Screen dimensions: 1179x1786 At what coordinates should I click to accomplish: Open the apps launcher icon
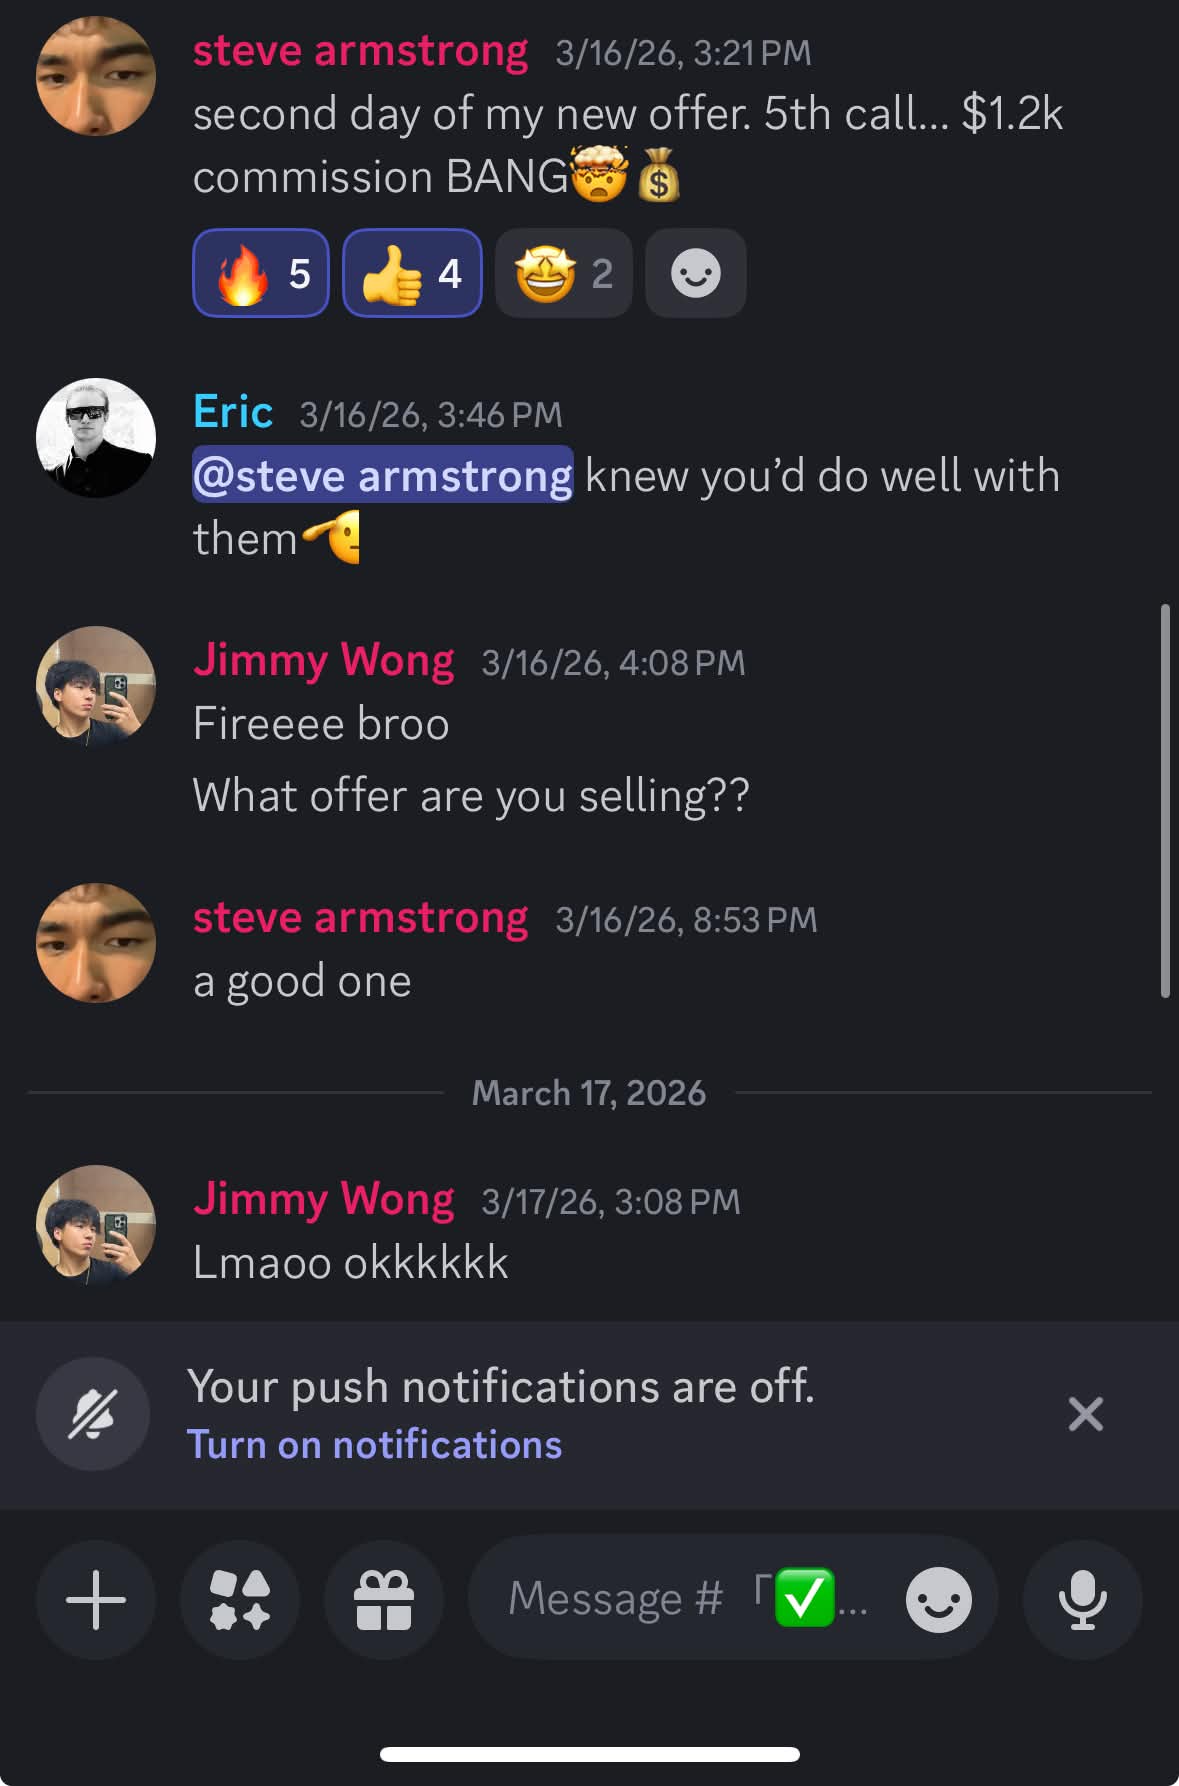(x=240, y=1599)
